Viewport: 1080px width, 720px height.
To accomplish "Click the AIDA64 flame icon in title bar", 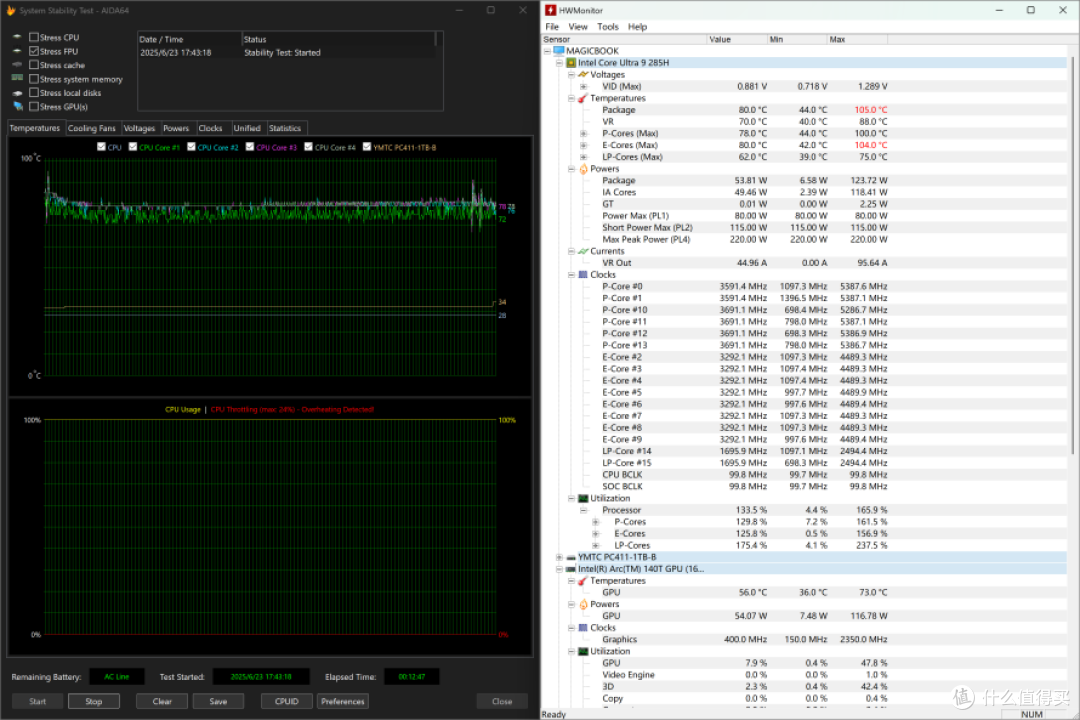I will (x=10, y=10).
